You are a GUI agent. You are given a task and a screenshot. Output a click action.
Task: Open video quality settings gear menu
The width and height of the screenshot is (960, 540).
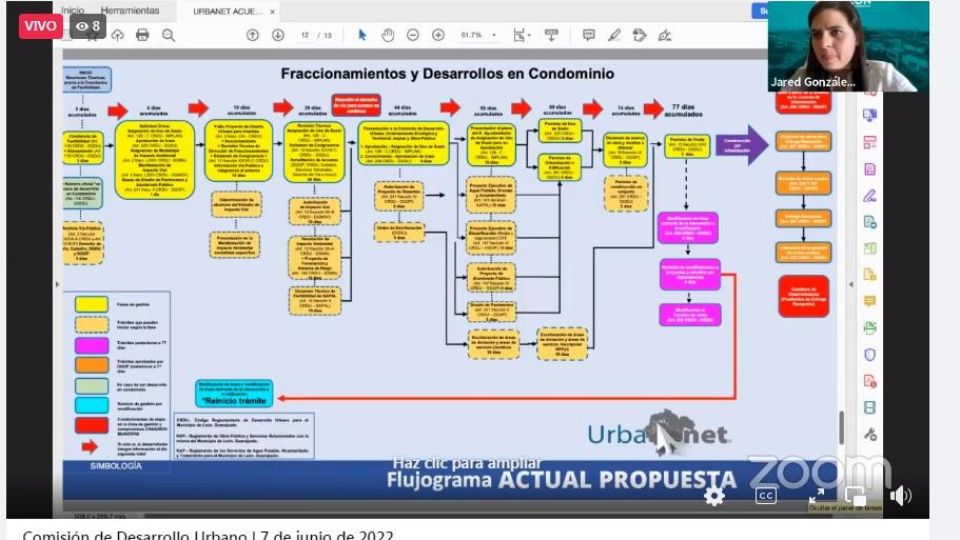coord(714,495)
